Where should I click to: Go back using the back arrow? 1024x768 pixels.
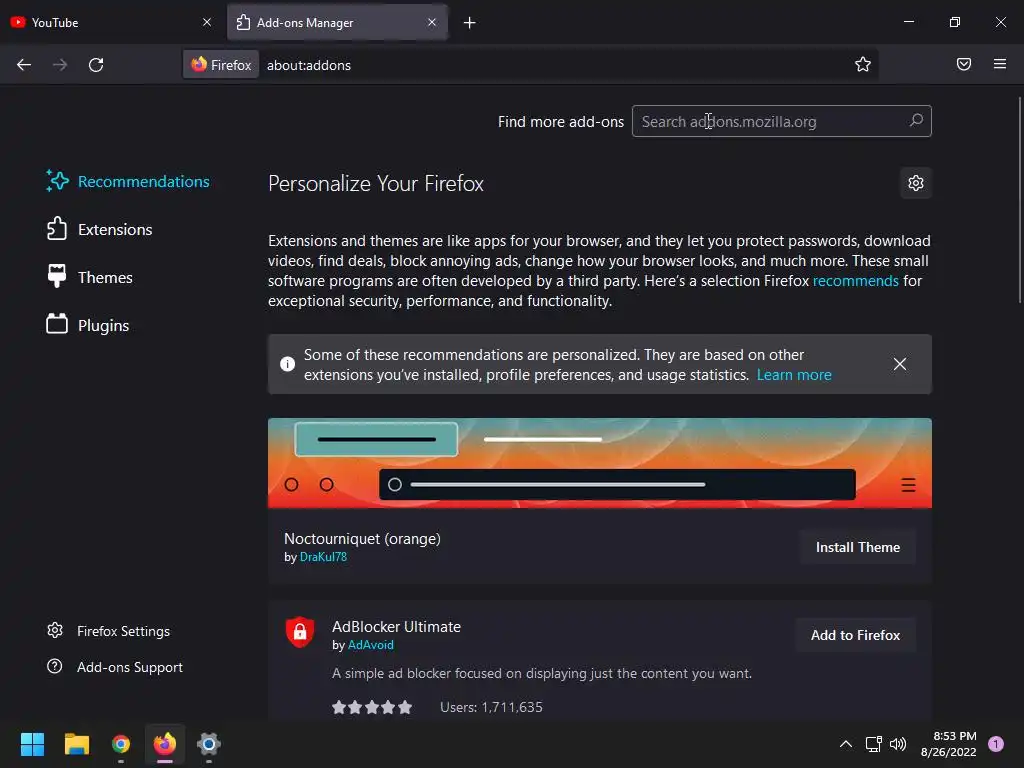tap(24, 65)
